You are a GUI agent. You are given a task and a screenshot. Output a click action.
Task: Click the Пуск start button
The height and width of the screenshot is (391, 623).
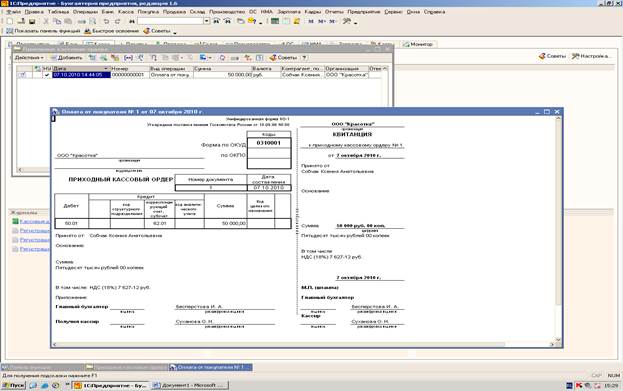(14, 385)
